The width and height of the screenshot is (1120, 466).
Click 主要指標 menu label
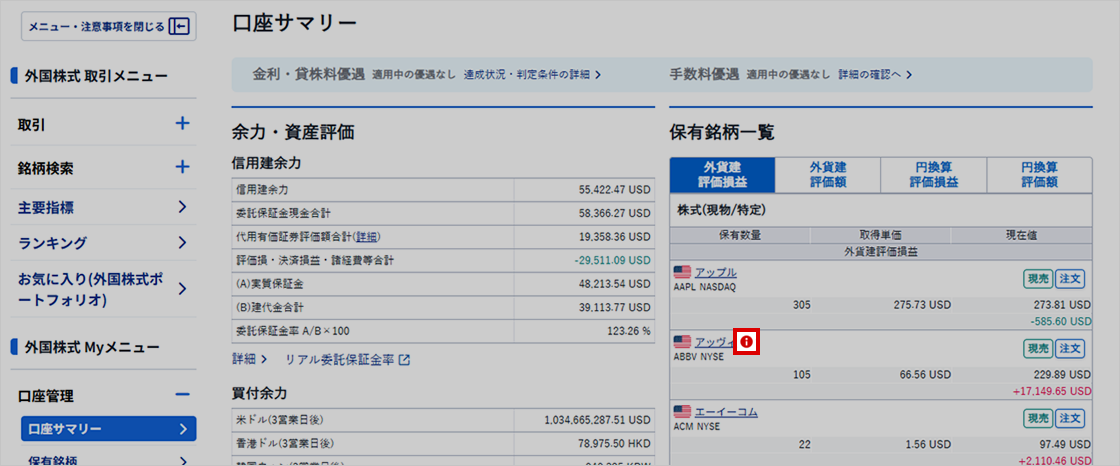[46, 207]
